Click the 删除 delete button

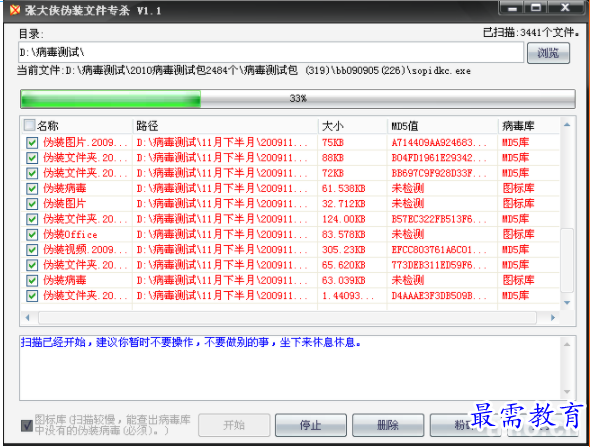(x=388, y=425)
